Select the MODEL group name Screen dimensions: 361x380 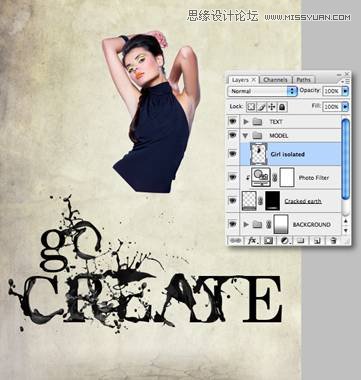(x=279, y=136)
